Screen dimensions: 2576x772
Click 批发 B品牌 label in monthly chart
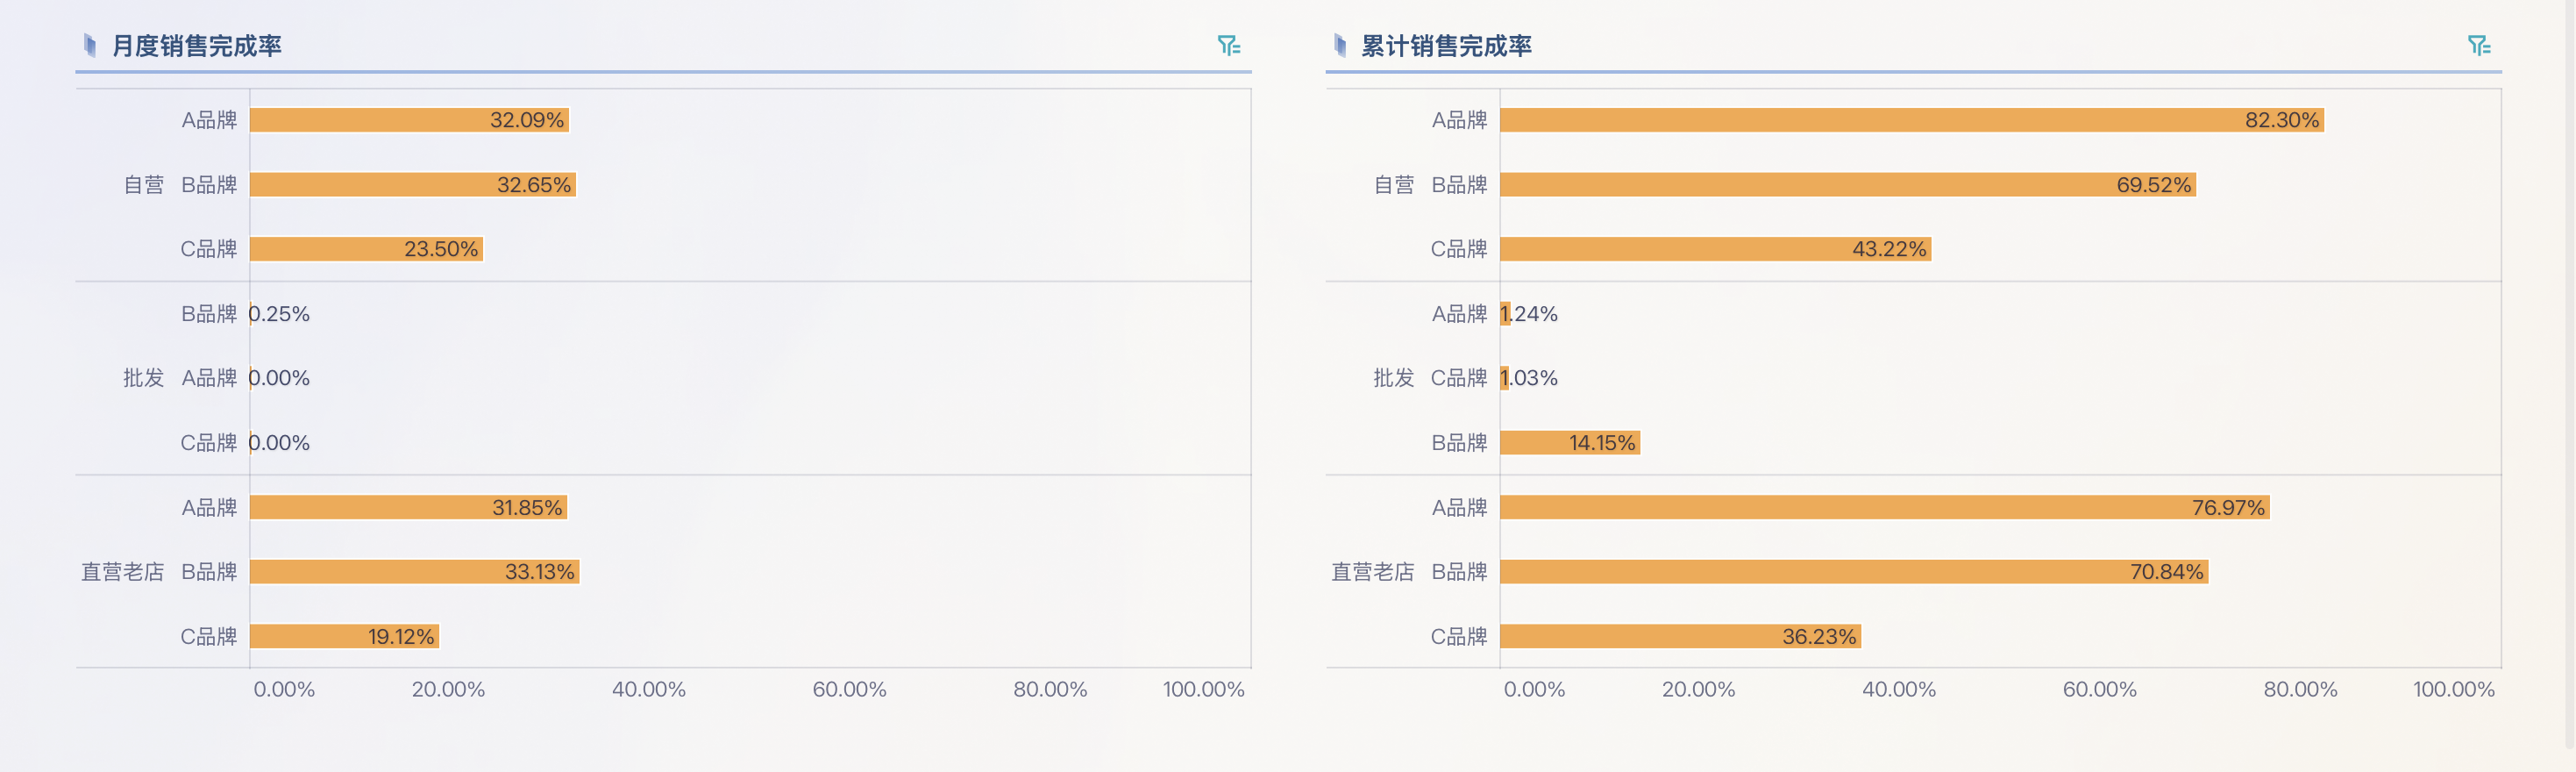[x=209, y=314]
